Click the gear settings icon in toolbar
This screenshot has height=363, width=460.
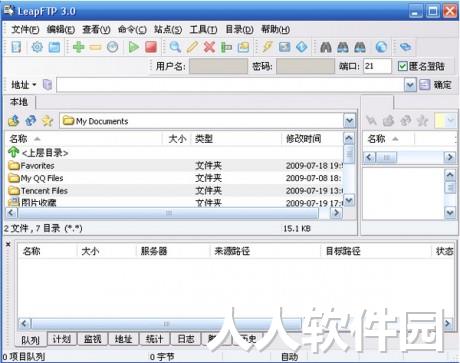pos(37,47)
